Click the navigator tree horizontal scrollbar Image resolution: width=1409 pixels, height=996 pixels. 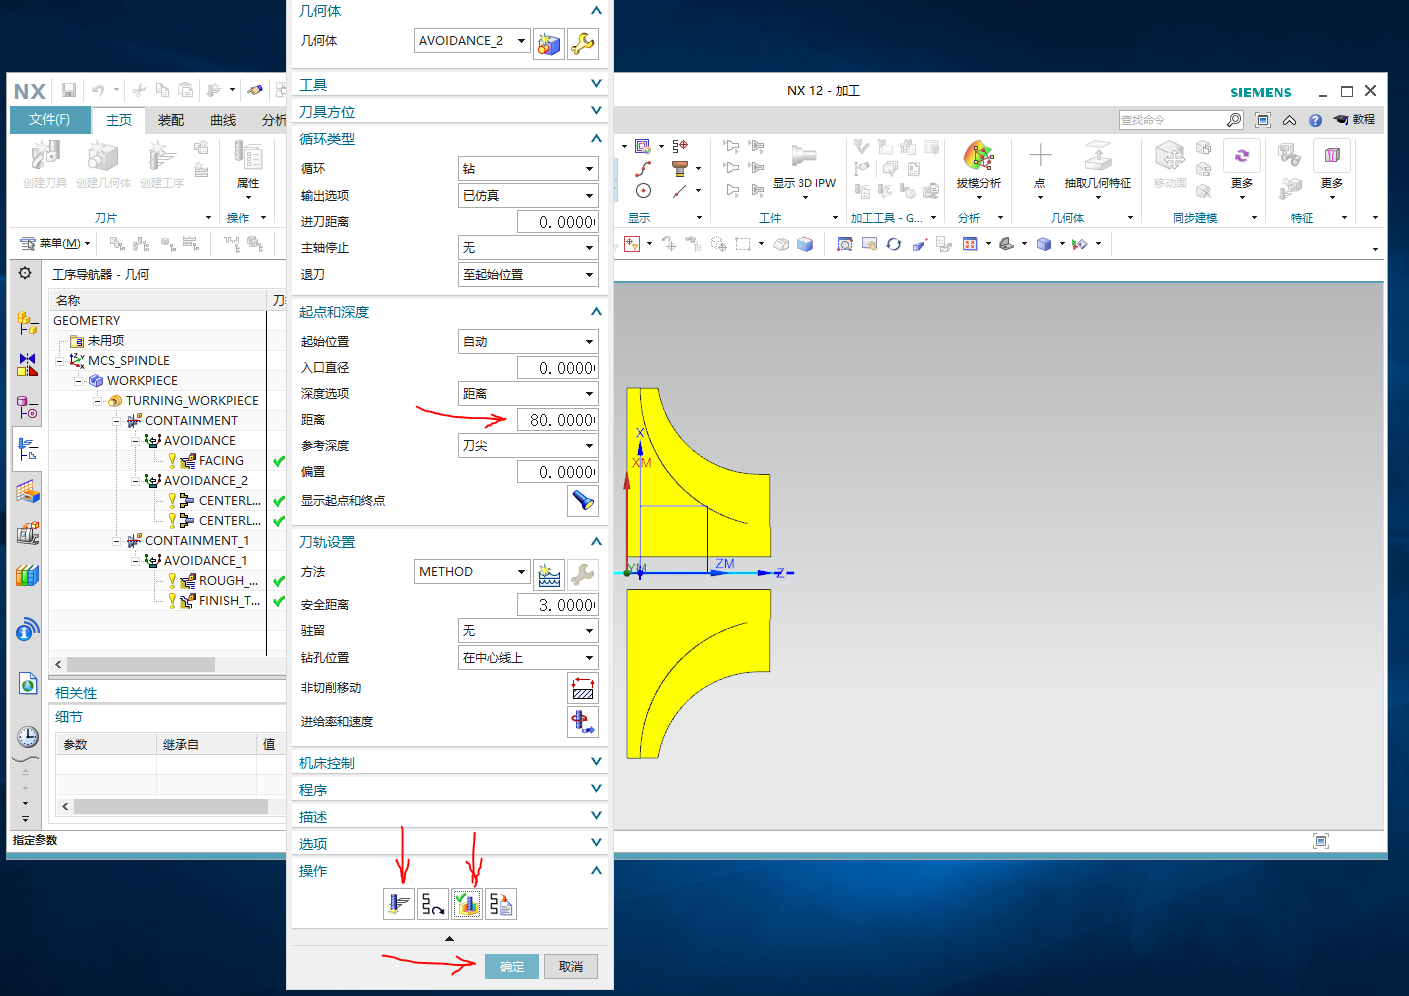pos(141,665)
